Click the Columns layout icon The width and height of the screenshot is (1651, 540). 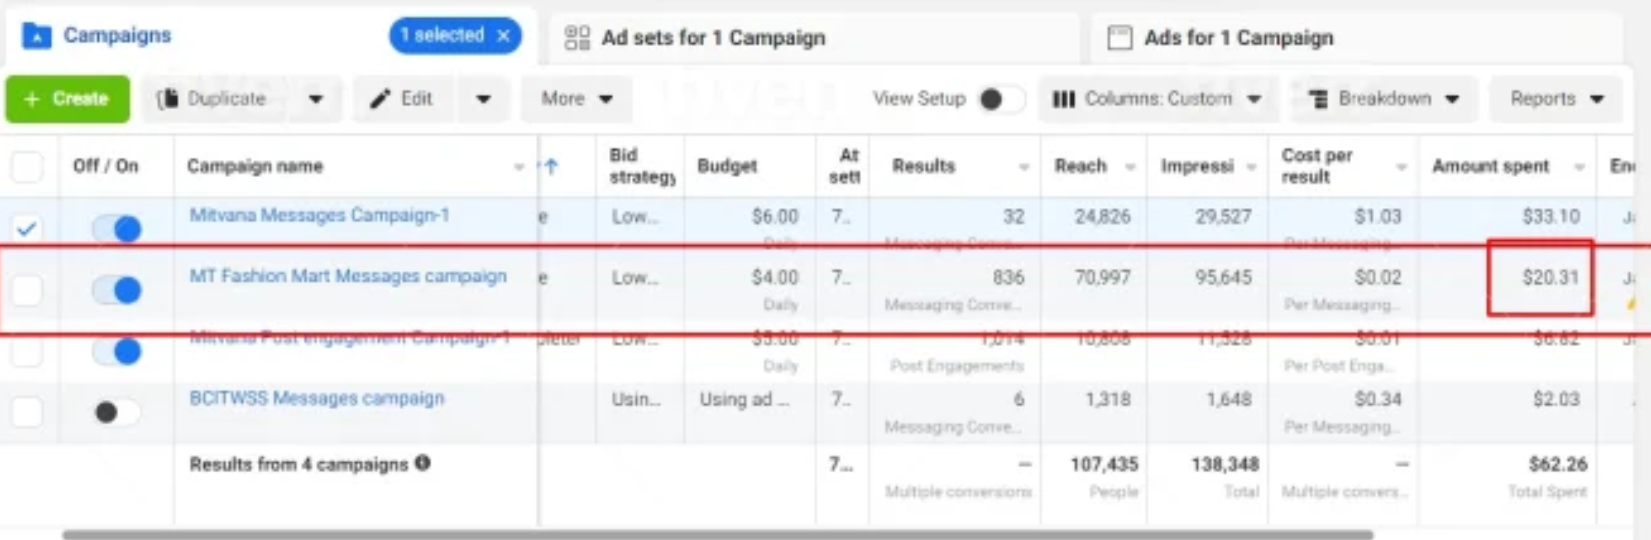click(x=1064, y=99)
